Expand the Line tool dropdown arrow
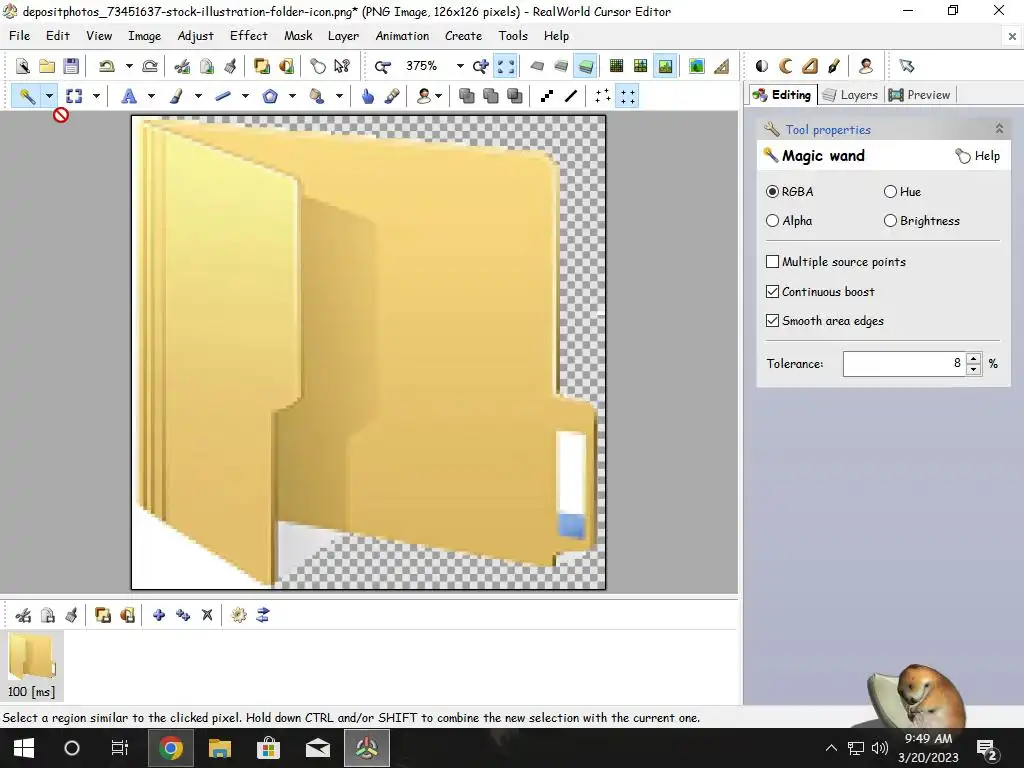1024x768 pixels. point(245,97)
